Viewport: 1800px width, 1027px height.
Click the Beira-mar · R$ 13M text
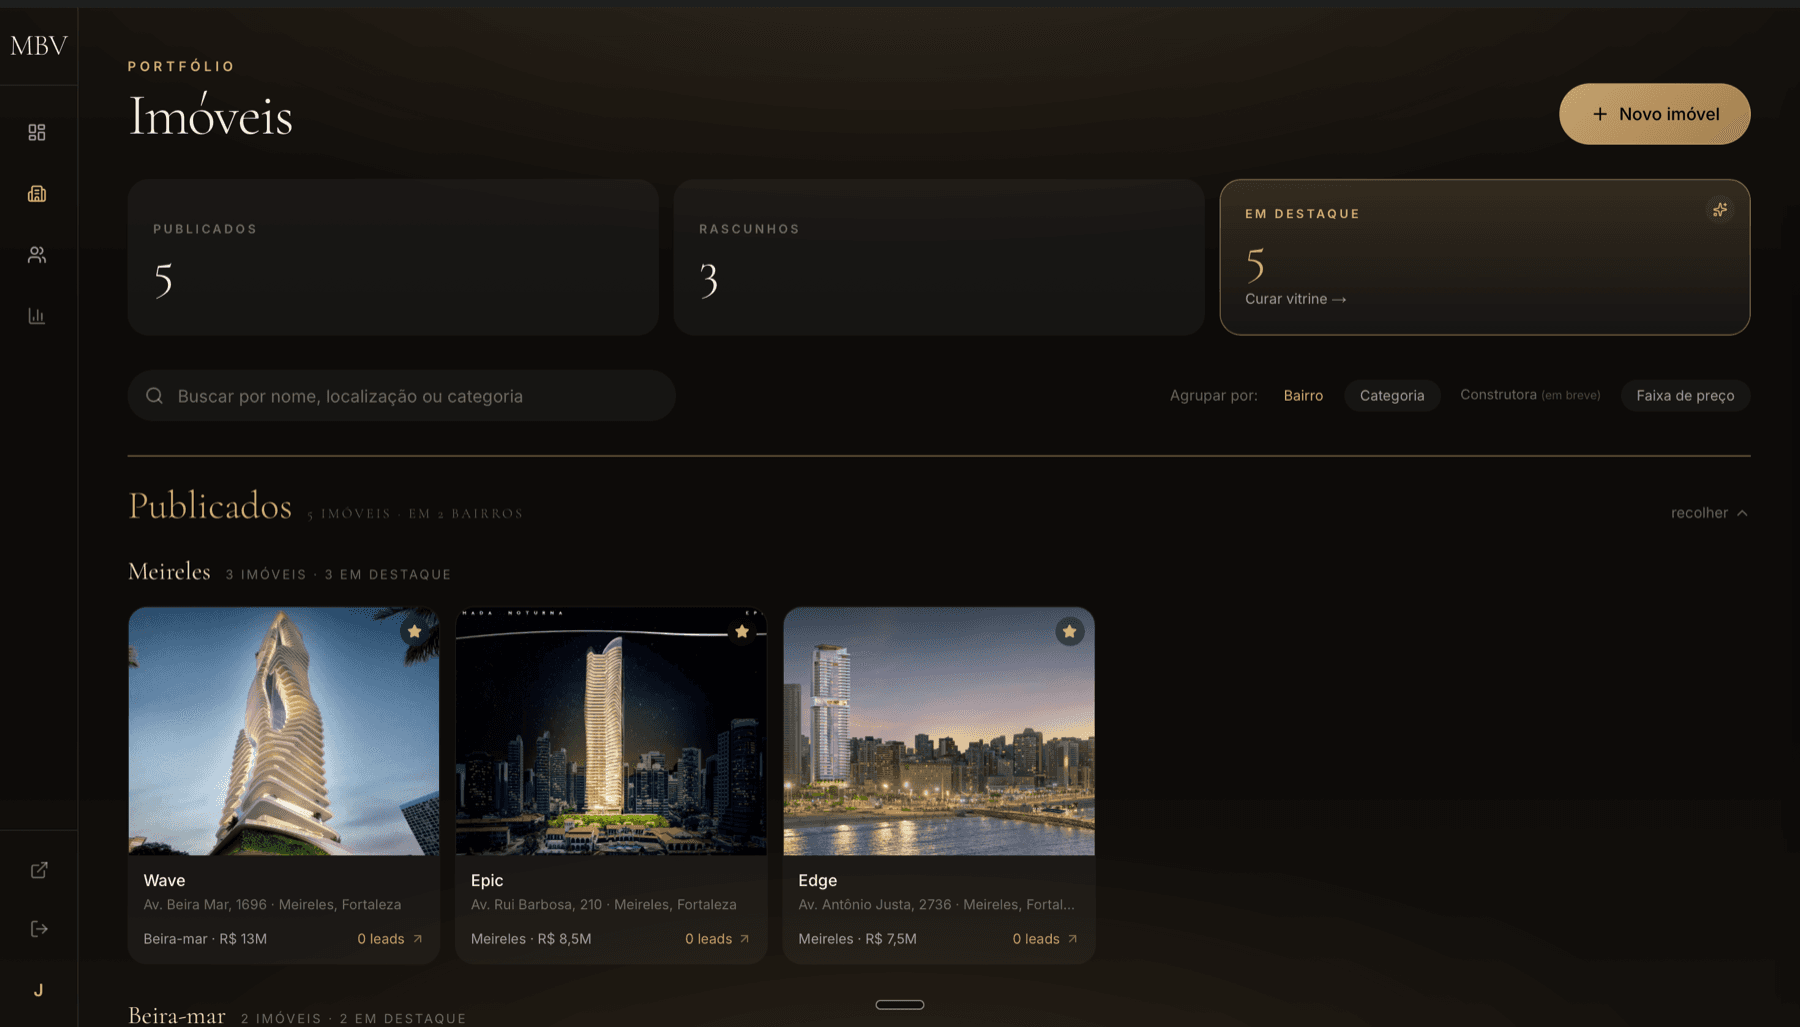click(x=205, y=939)
